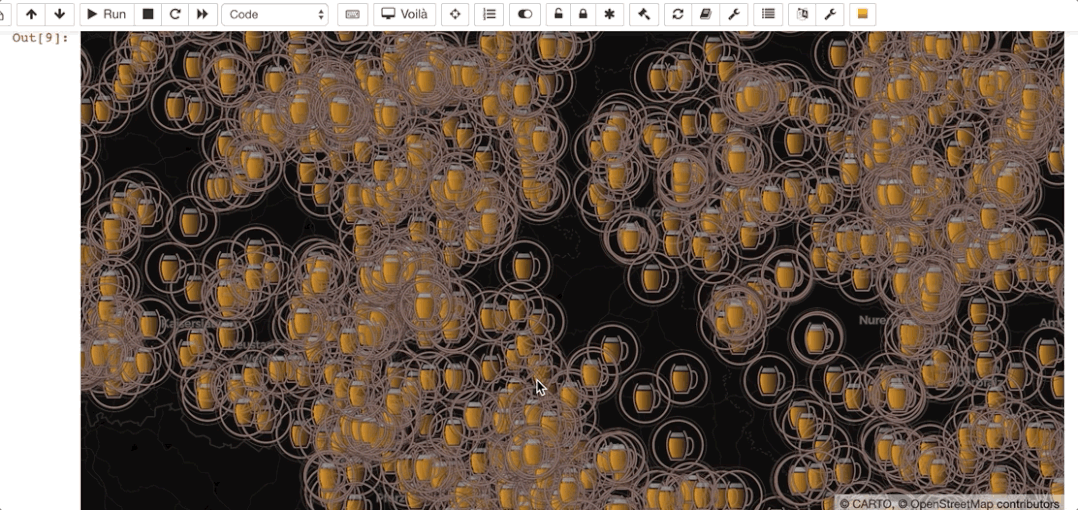Click the open padlock unlock icon

559,14
